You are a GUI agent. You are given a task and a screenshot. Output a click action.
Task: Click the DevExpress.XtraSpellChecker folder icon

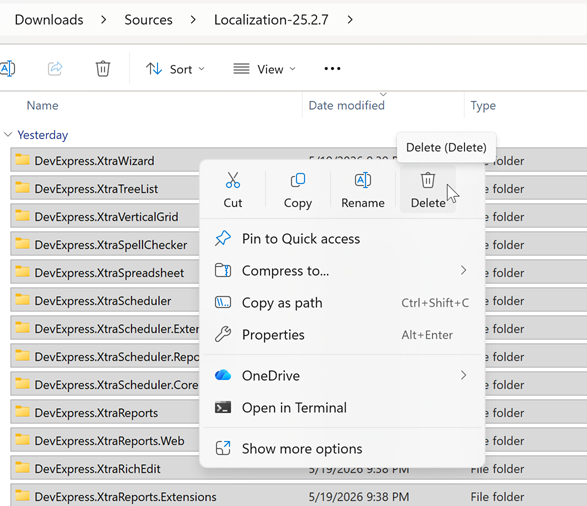tap(22, 244)
